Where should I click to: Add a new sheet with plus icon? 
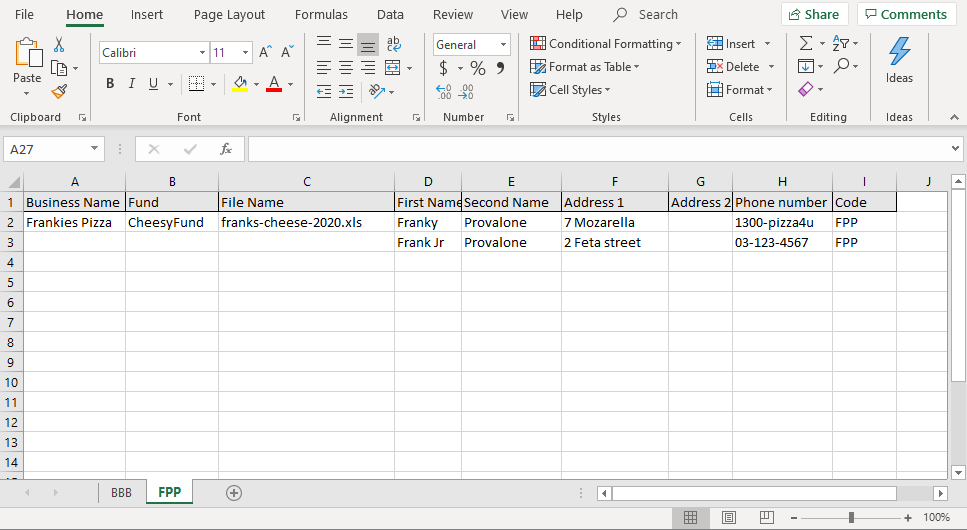tap(234, 493)
